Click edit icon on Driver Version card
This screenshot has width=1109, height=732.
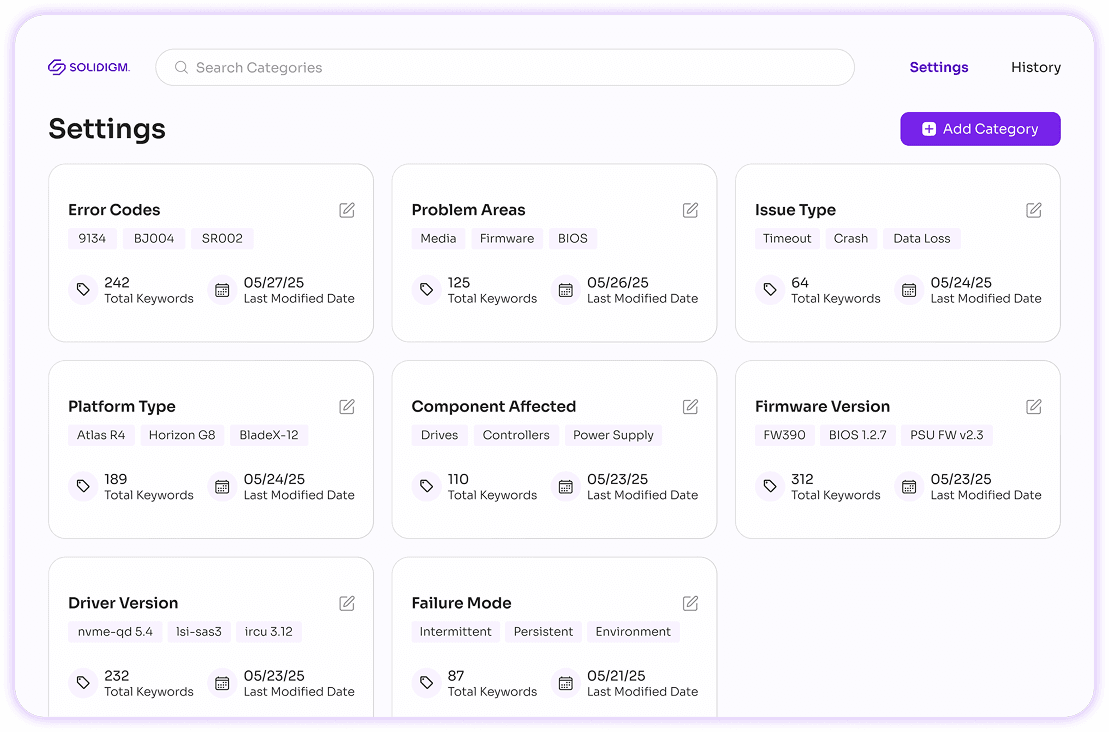[347, 603]
